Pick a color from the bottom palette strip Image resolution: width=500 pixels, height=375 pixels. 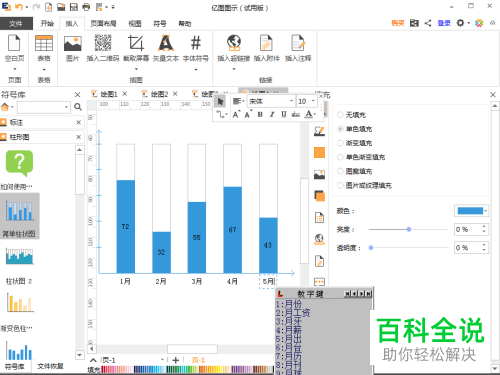click(188, 369)
